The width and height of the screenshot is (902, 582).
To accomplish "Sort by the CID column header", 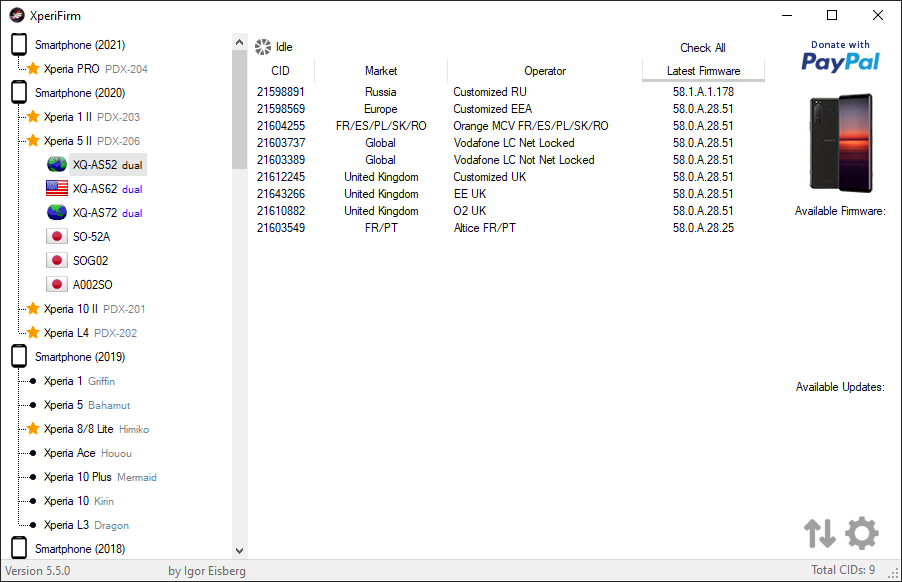I will coord(280,71).
